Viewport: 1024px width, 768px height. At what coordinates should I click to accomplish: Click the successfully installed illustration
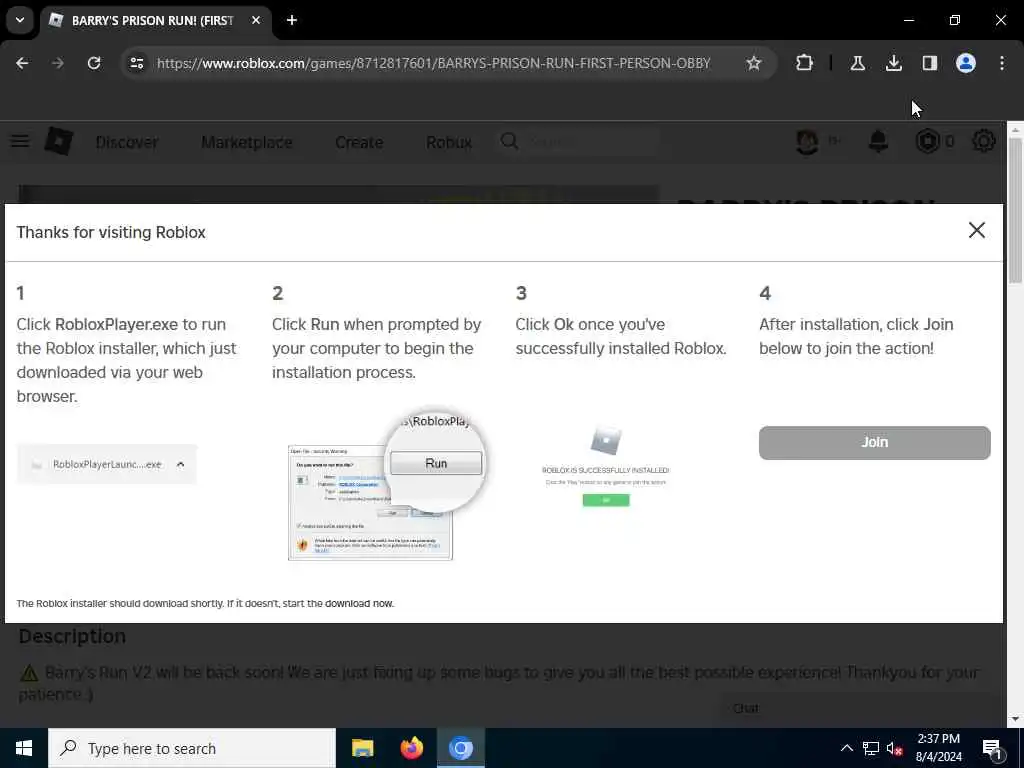click(605, 465)
